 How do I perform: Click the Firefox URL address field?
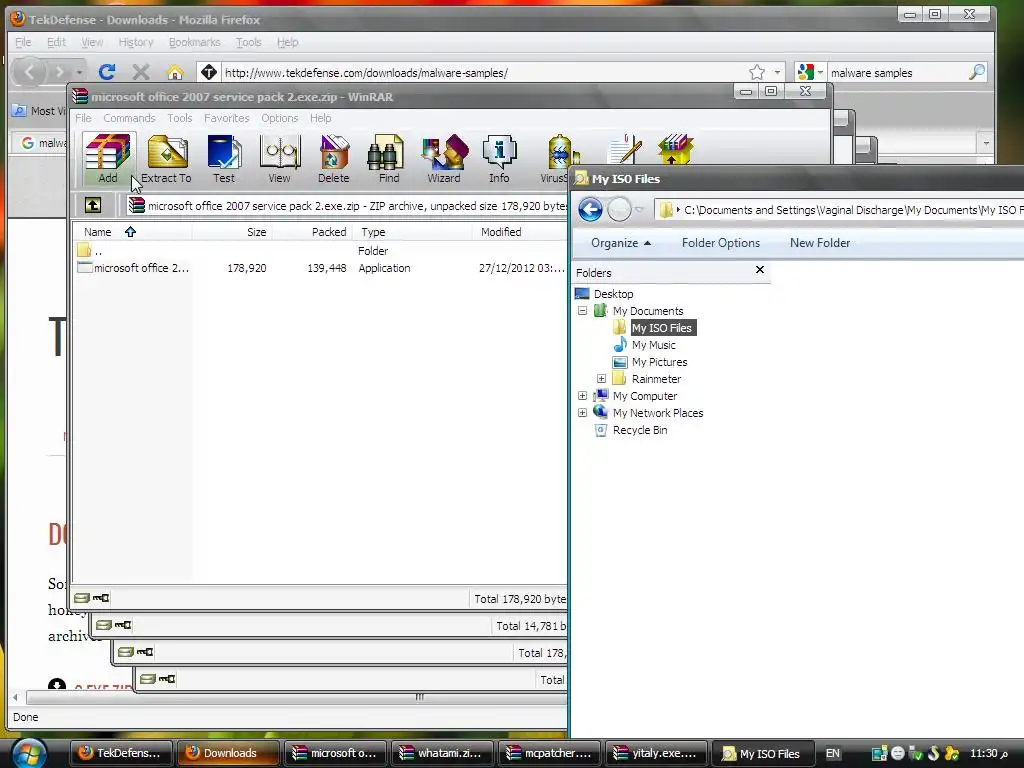pos(483,72)
